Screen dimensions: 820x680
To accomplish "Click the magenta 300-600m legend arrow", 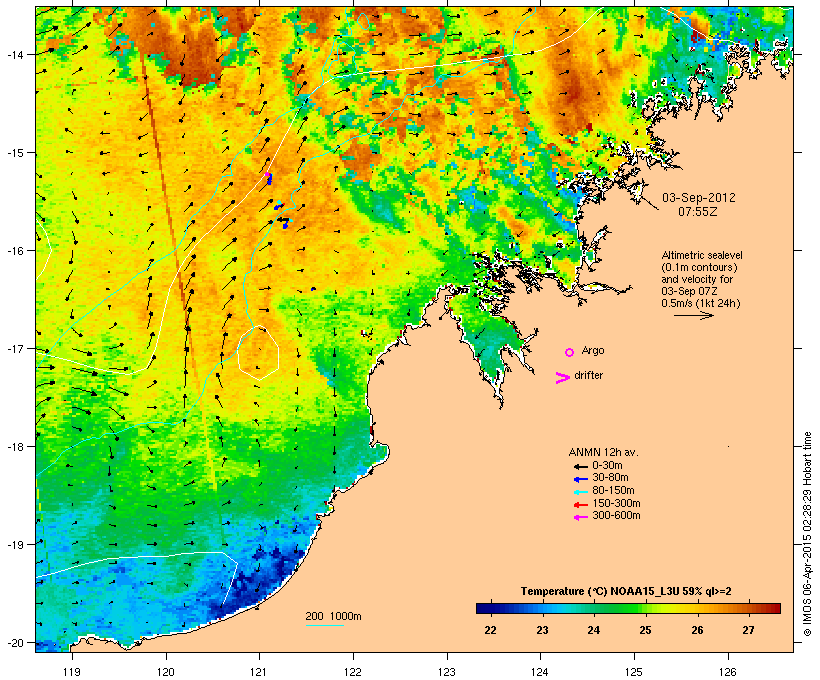I will coord(581,517).
